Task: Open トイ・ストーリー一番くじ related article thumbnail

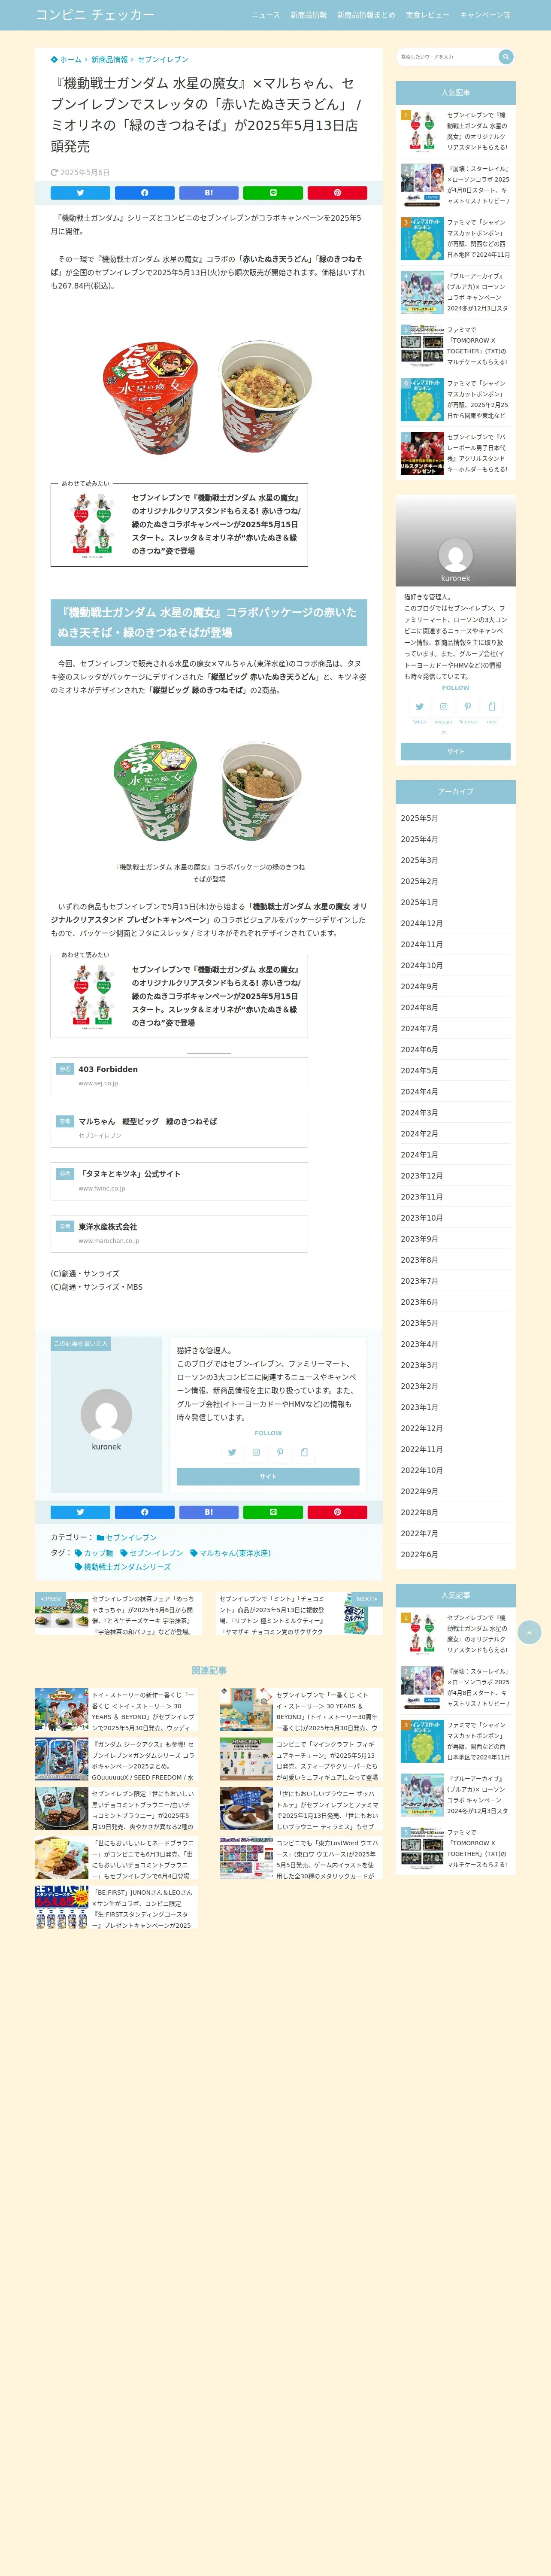Action: [62, 1710]
